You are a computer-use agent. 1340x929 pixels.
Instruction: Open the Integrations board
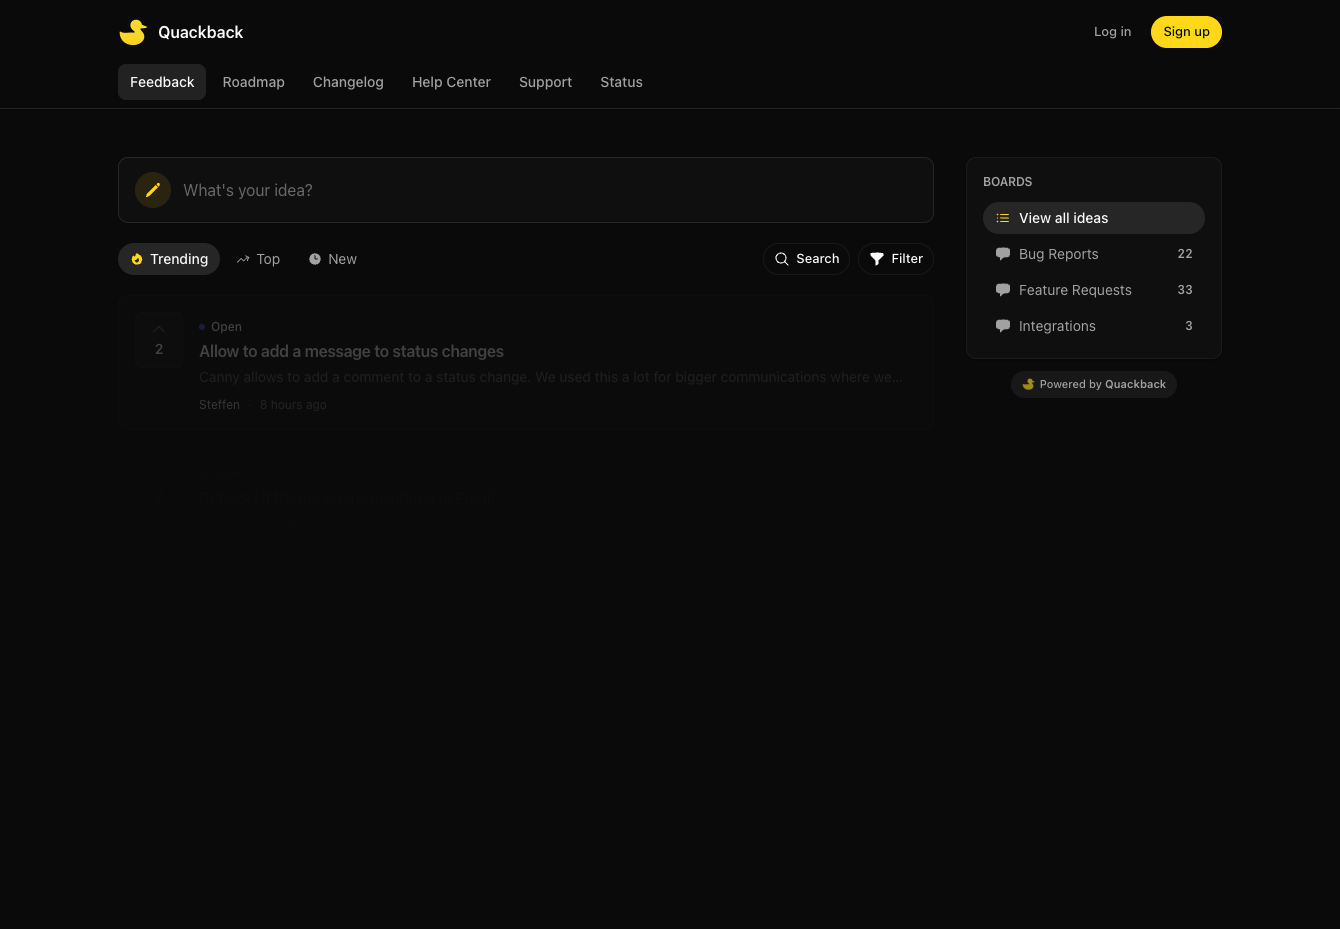click(1094, 326)
